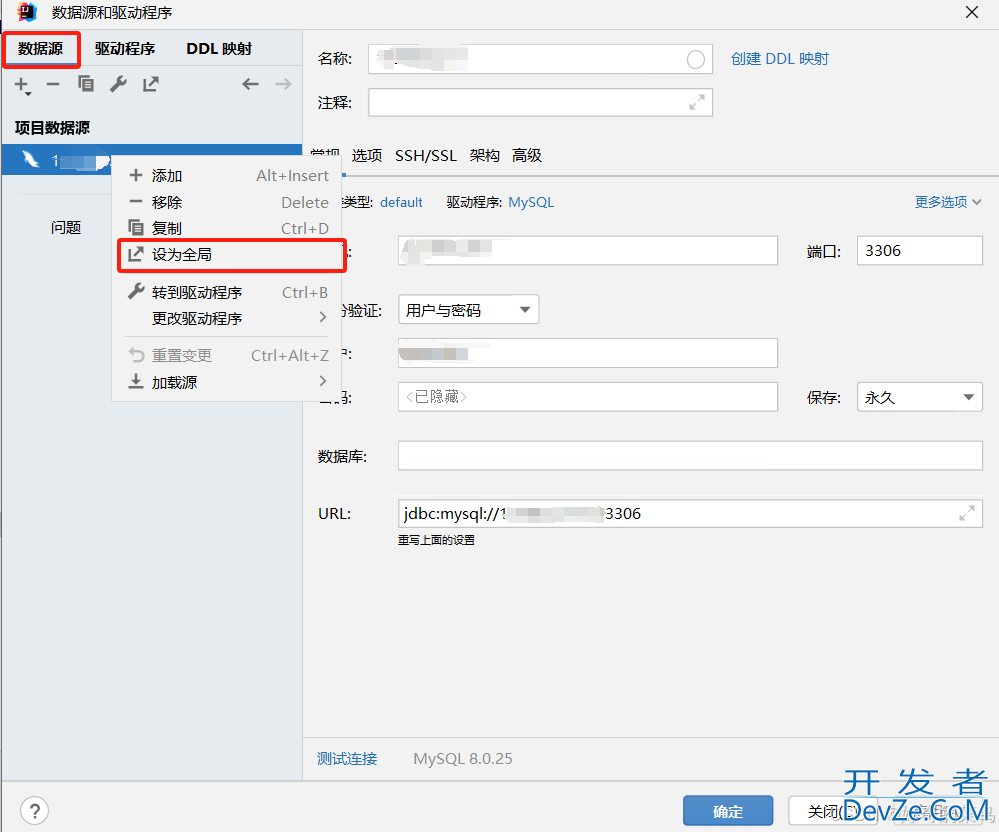Open the password save duration dropdown
999x832 pixels.
coord(919,397)
